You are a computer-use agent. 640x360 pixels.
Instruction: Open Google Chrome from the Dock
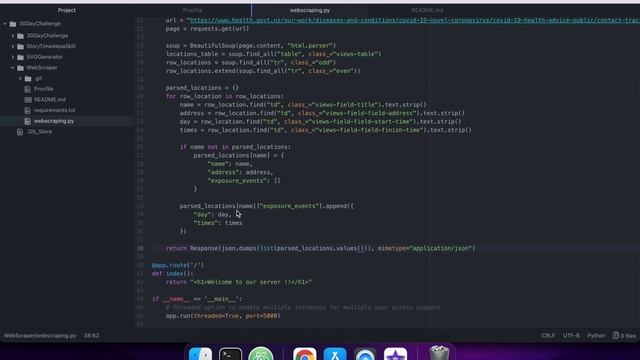point(304,354)
